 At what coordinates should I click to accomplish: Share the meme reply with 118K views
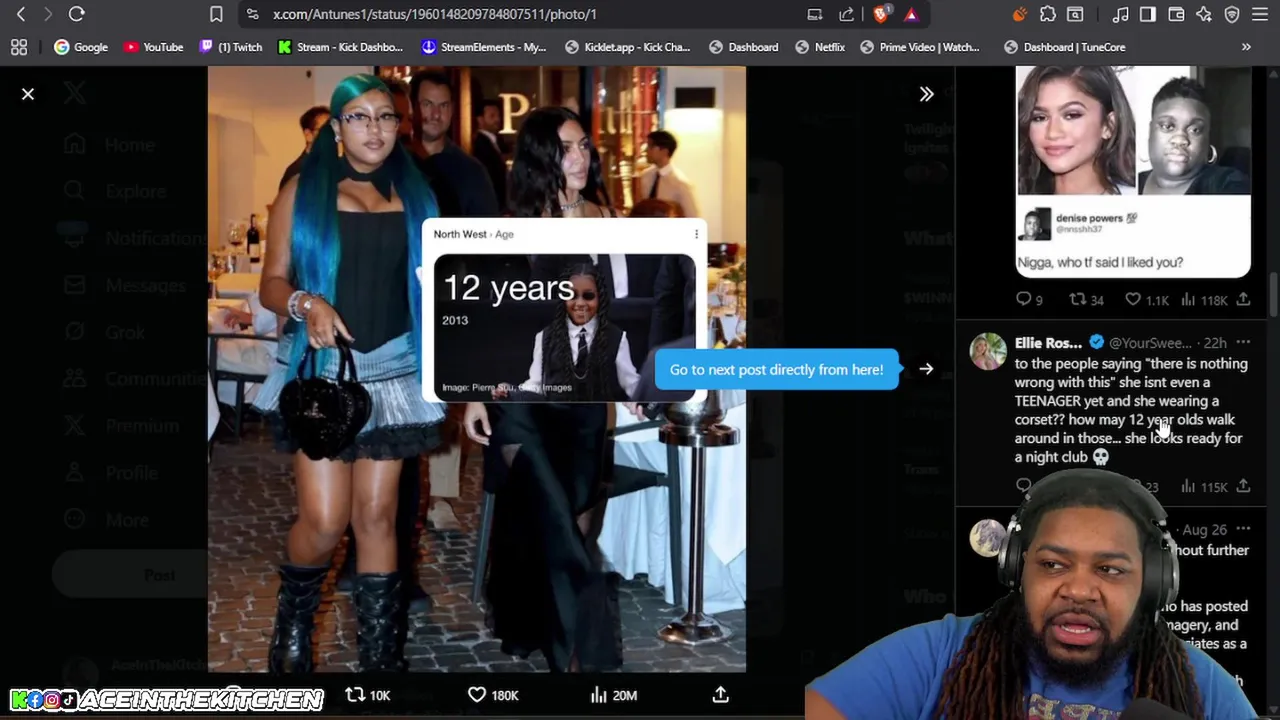tap(1243, 299)
